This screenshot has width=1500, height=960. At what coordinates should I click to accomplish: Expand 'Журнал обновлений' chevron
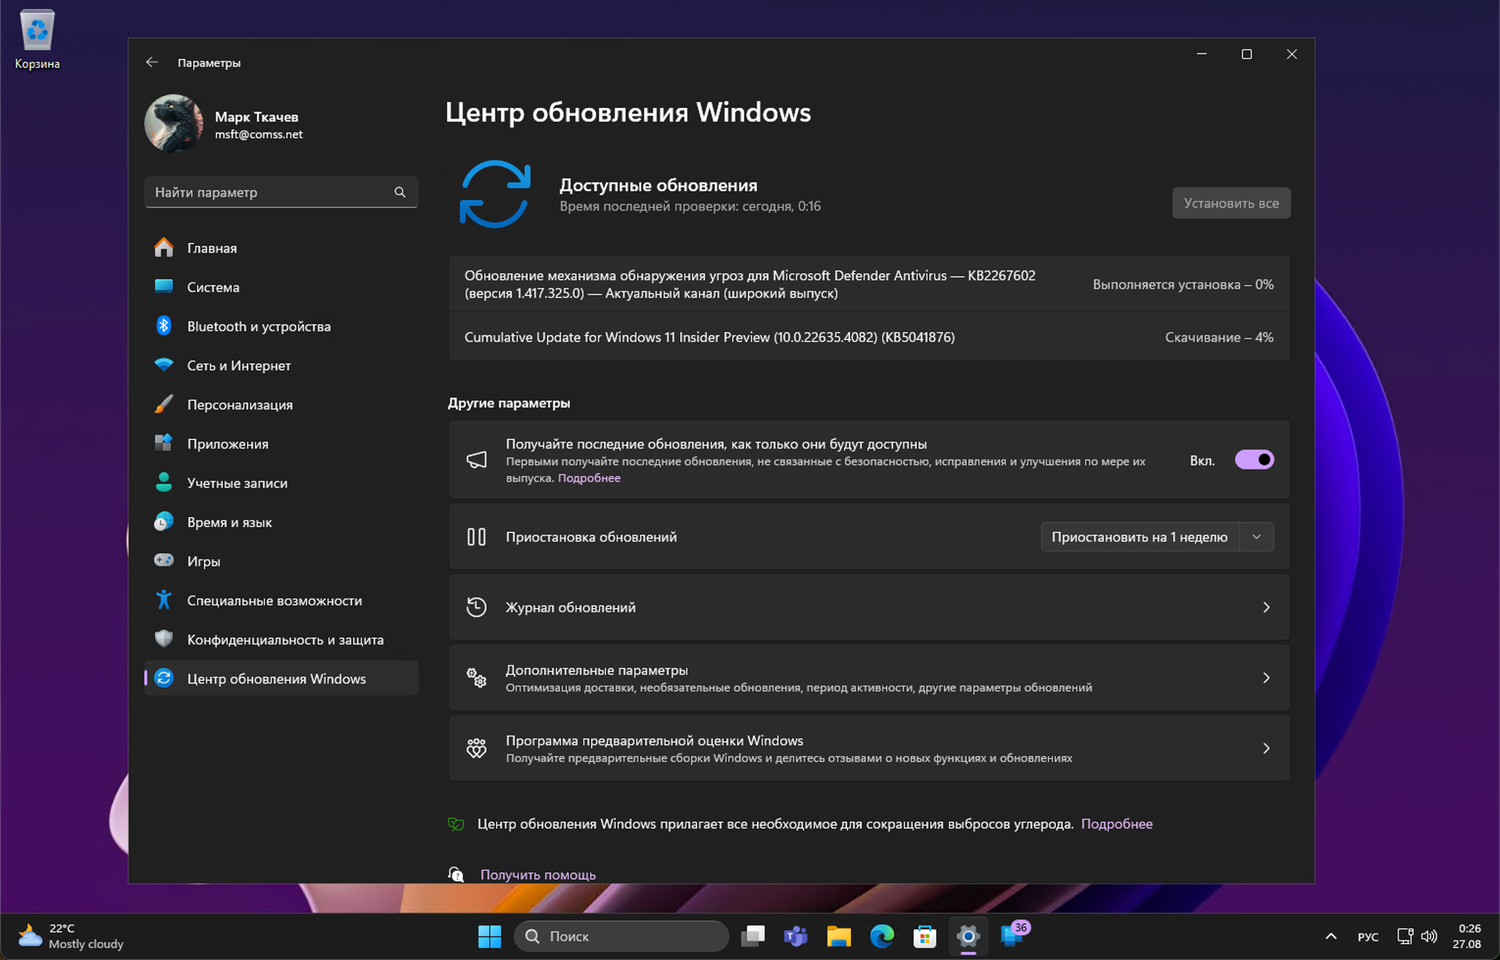1266,607
